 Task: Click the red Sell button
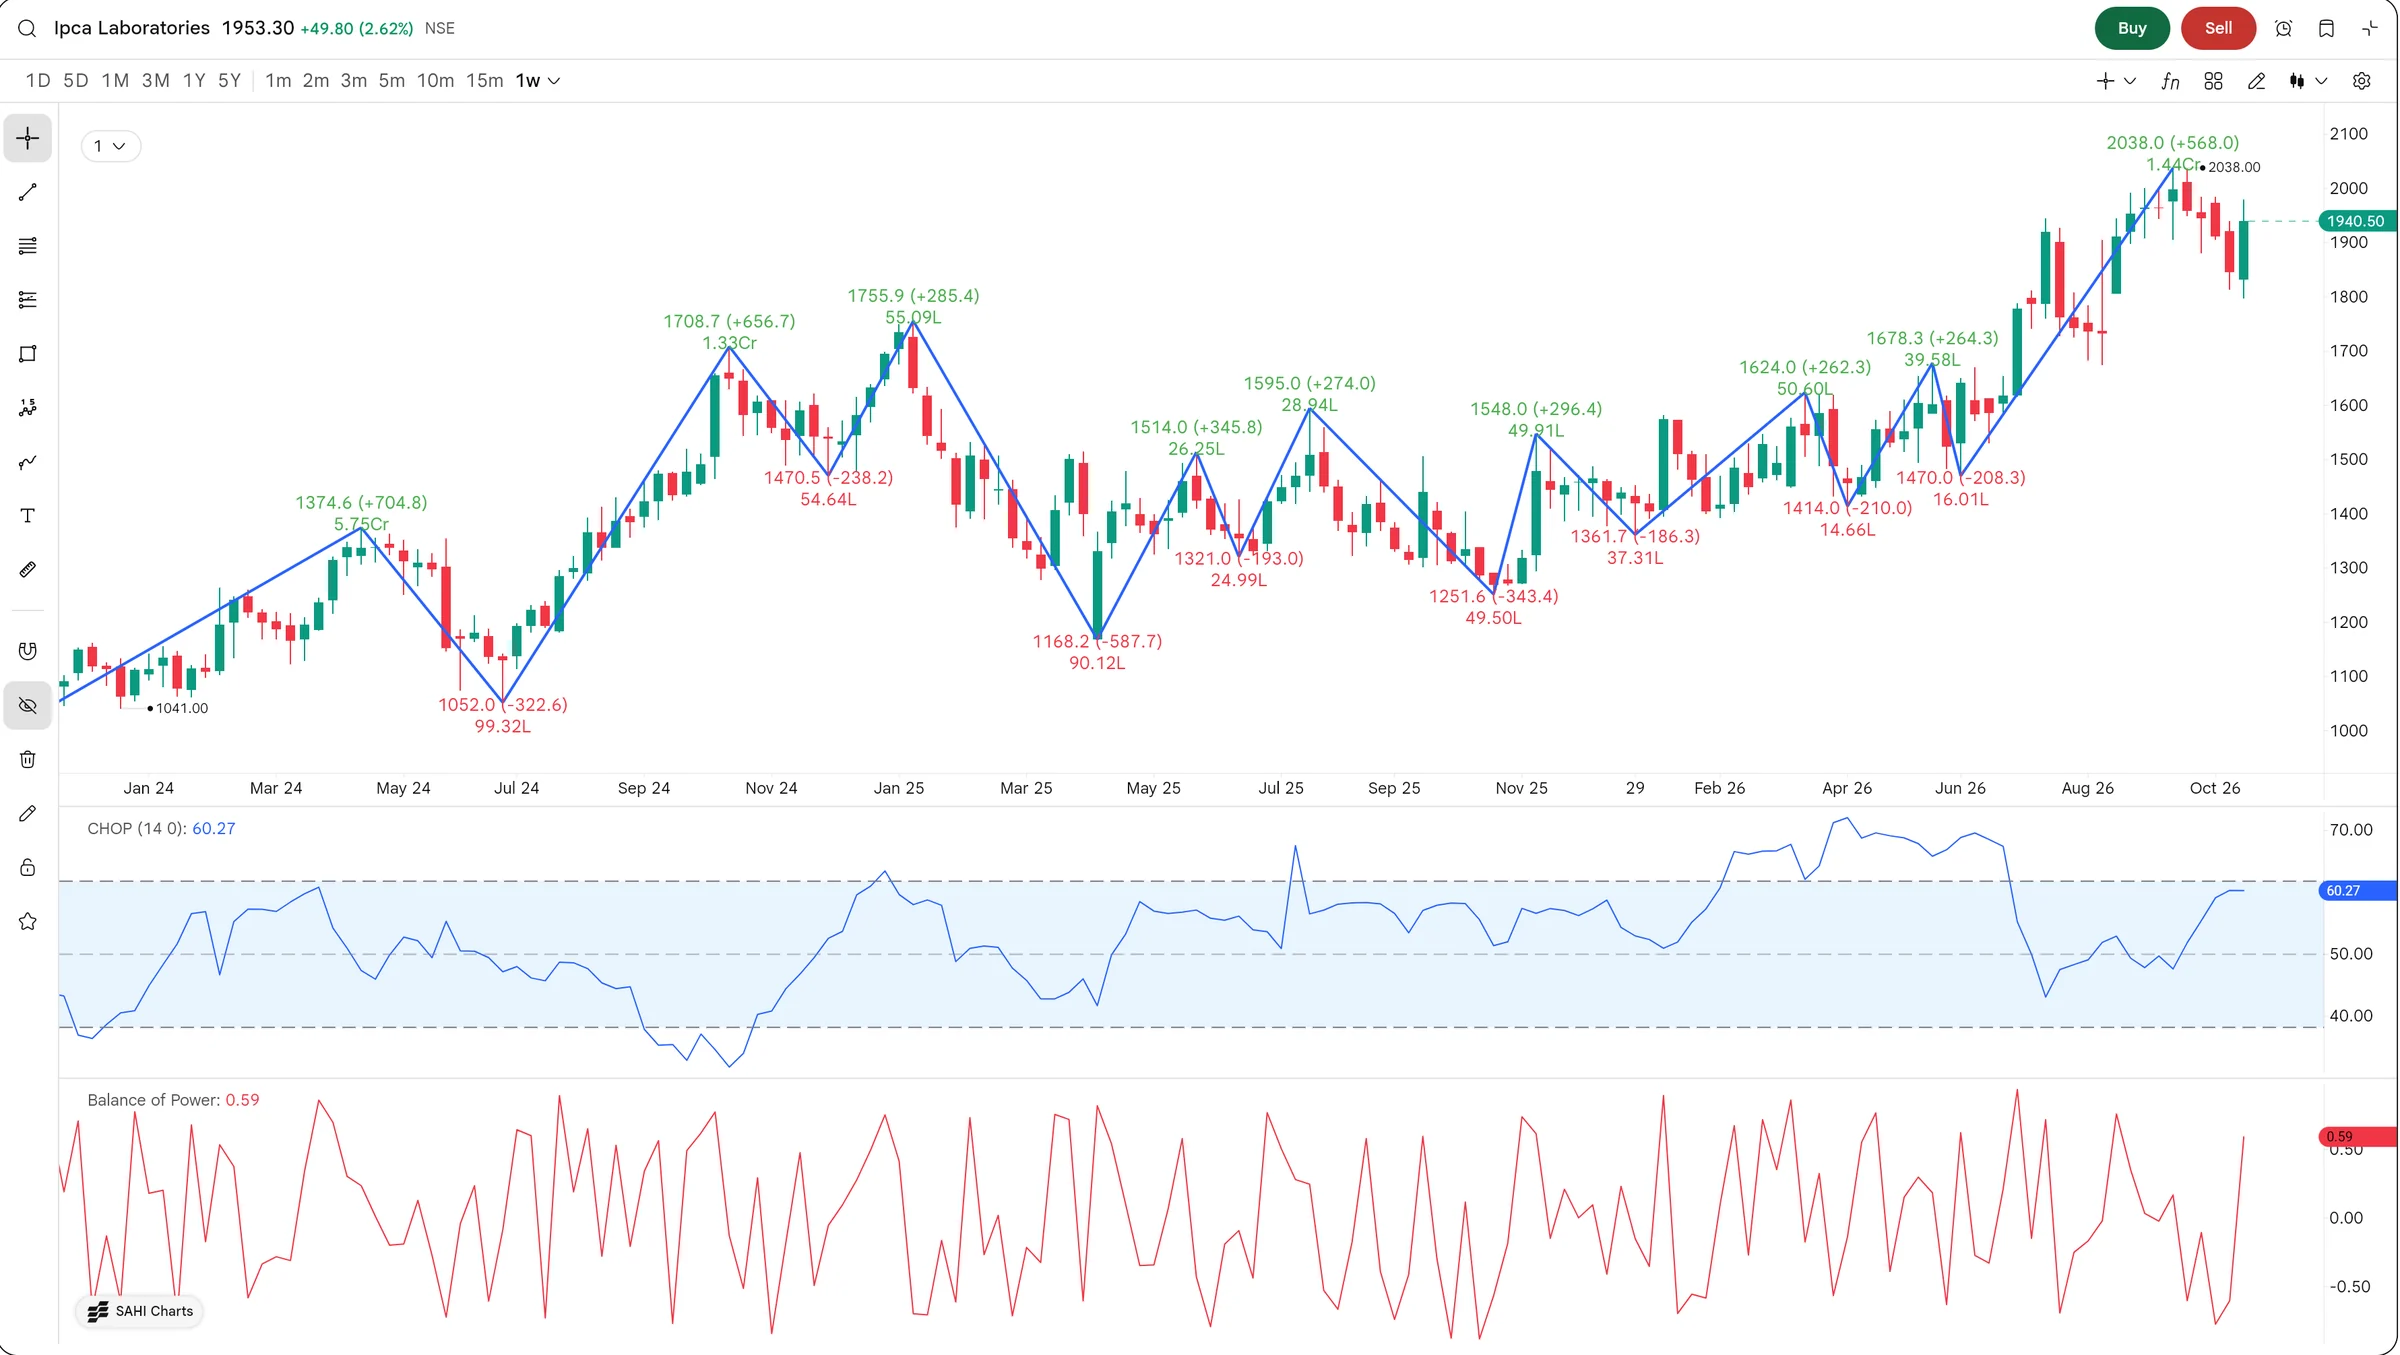[2218, 28]
